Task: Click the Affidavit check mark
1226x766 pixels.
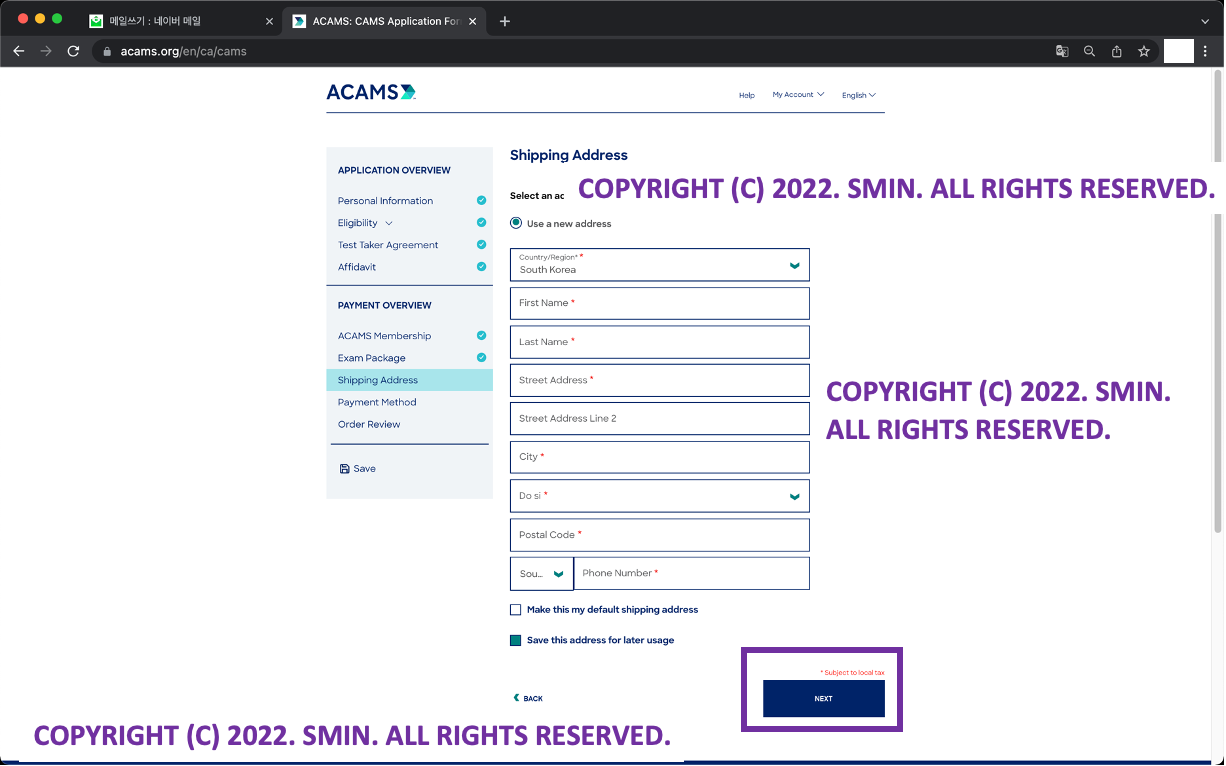Action: [x=481, y=267]
